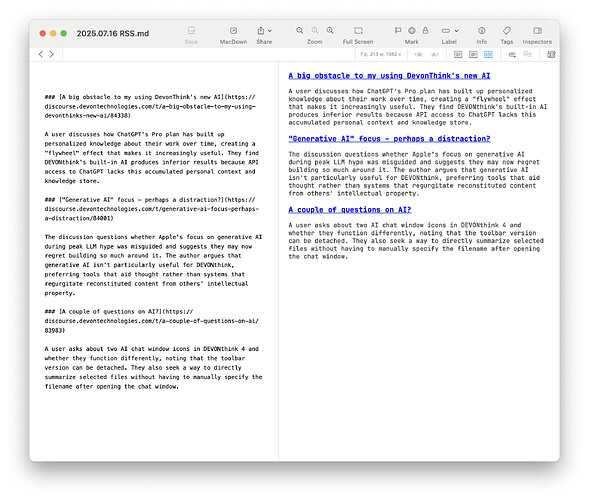Toggle the Inspectors sidebar
Viewport: 589px width, 500px height.
538,30
